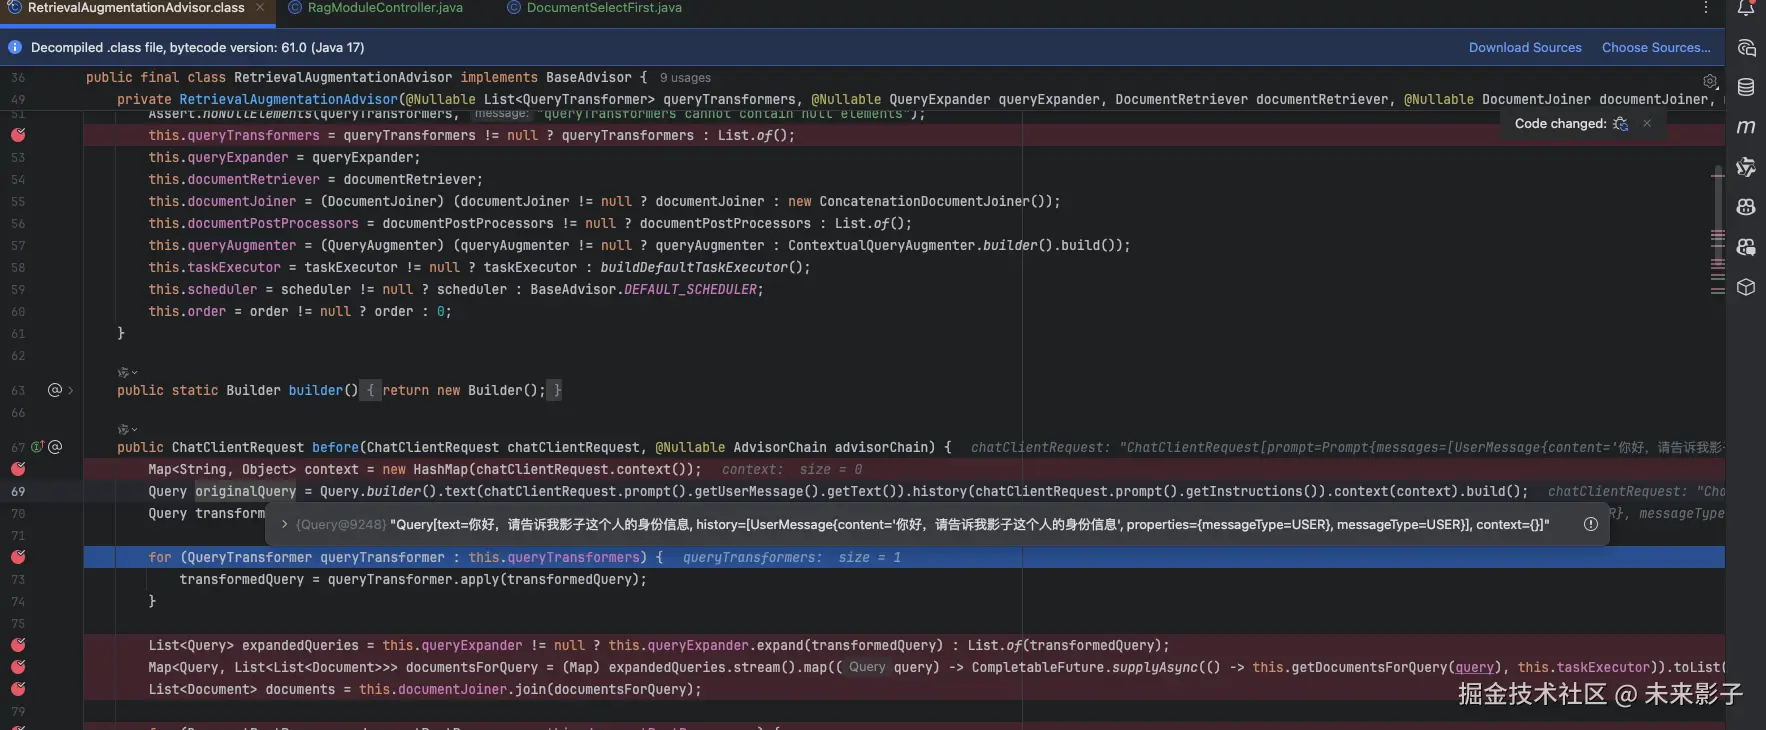Toggle the breakpoint on the for QueryTransformer line
The image size is (1766, 730).
coord(18,557)
